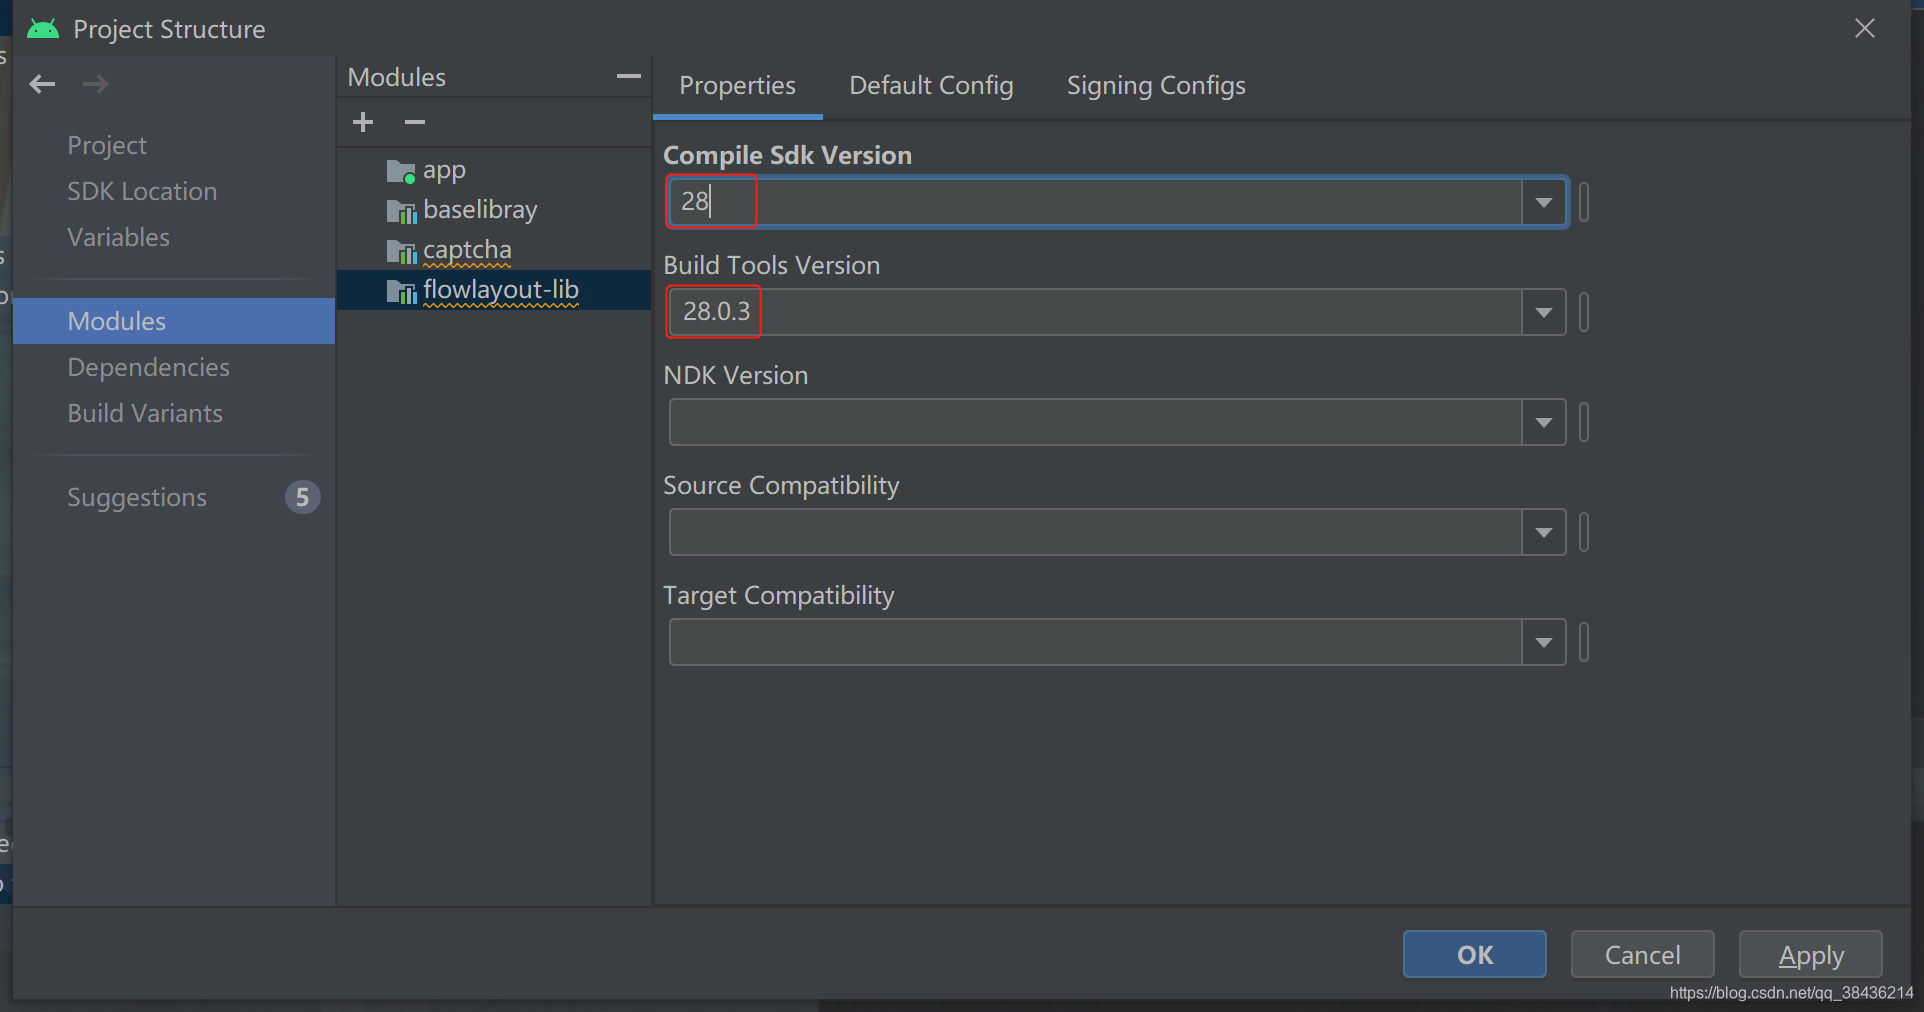Add a new module with plus icon
Screen dimensions: 1924x1012
363,122
